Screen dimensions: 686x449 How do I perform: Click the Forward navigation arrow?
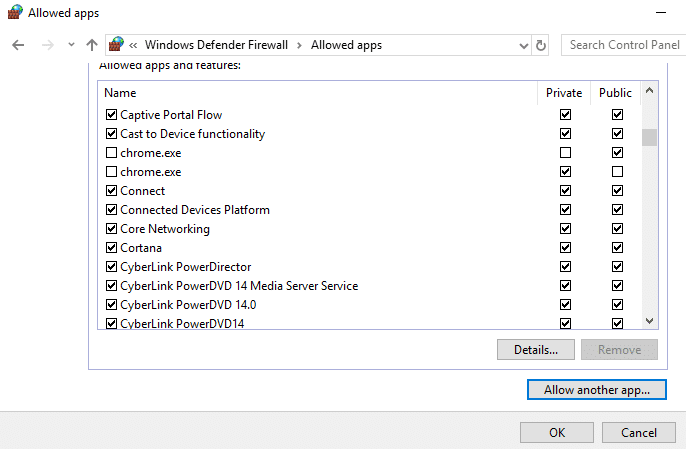(x=46, y=45)
